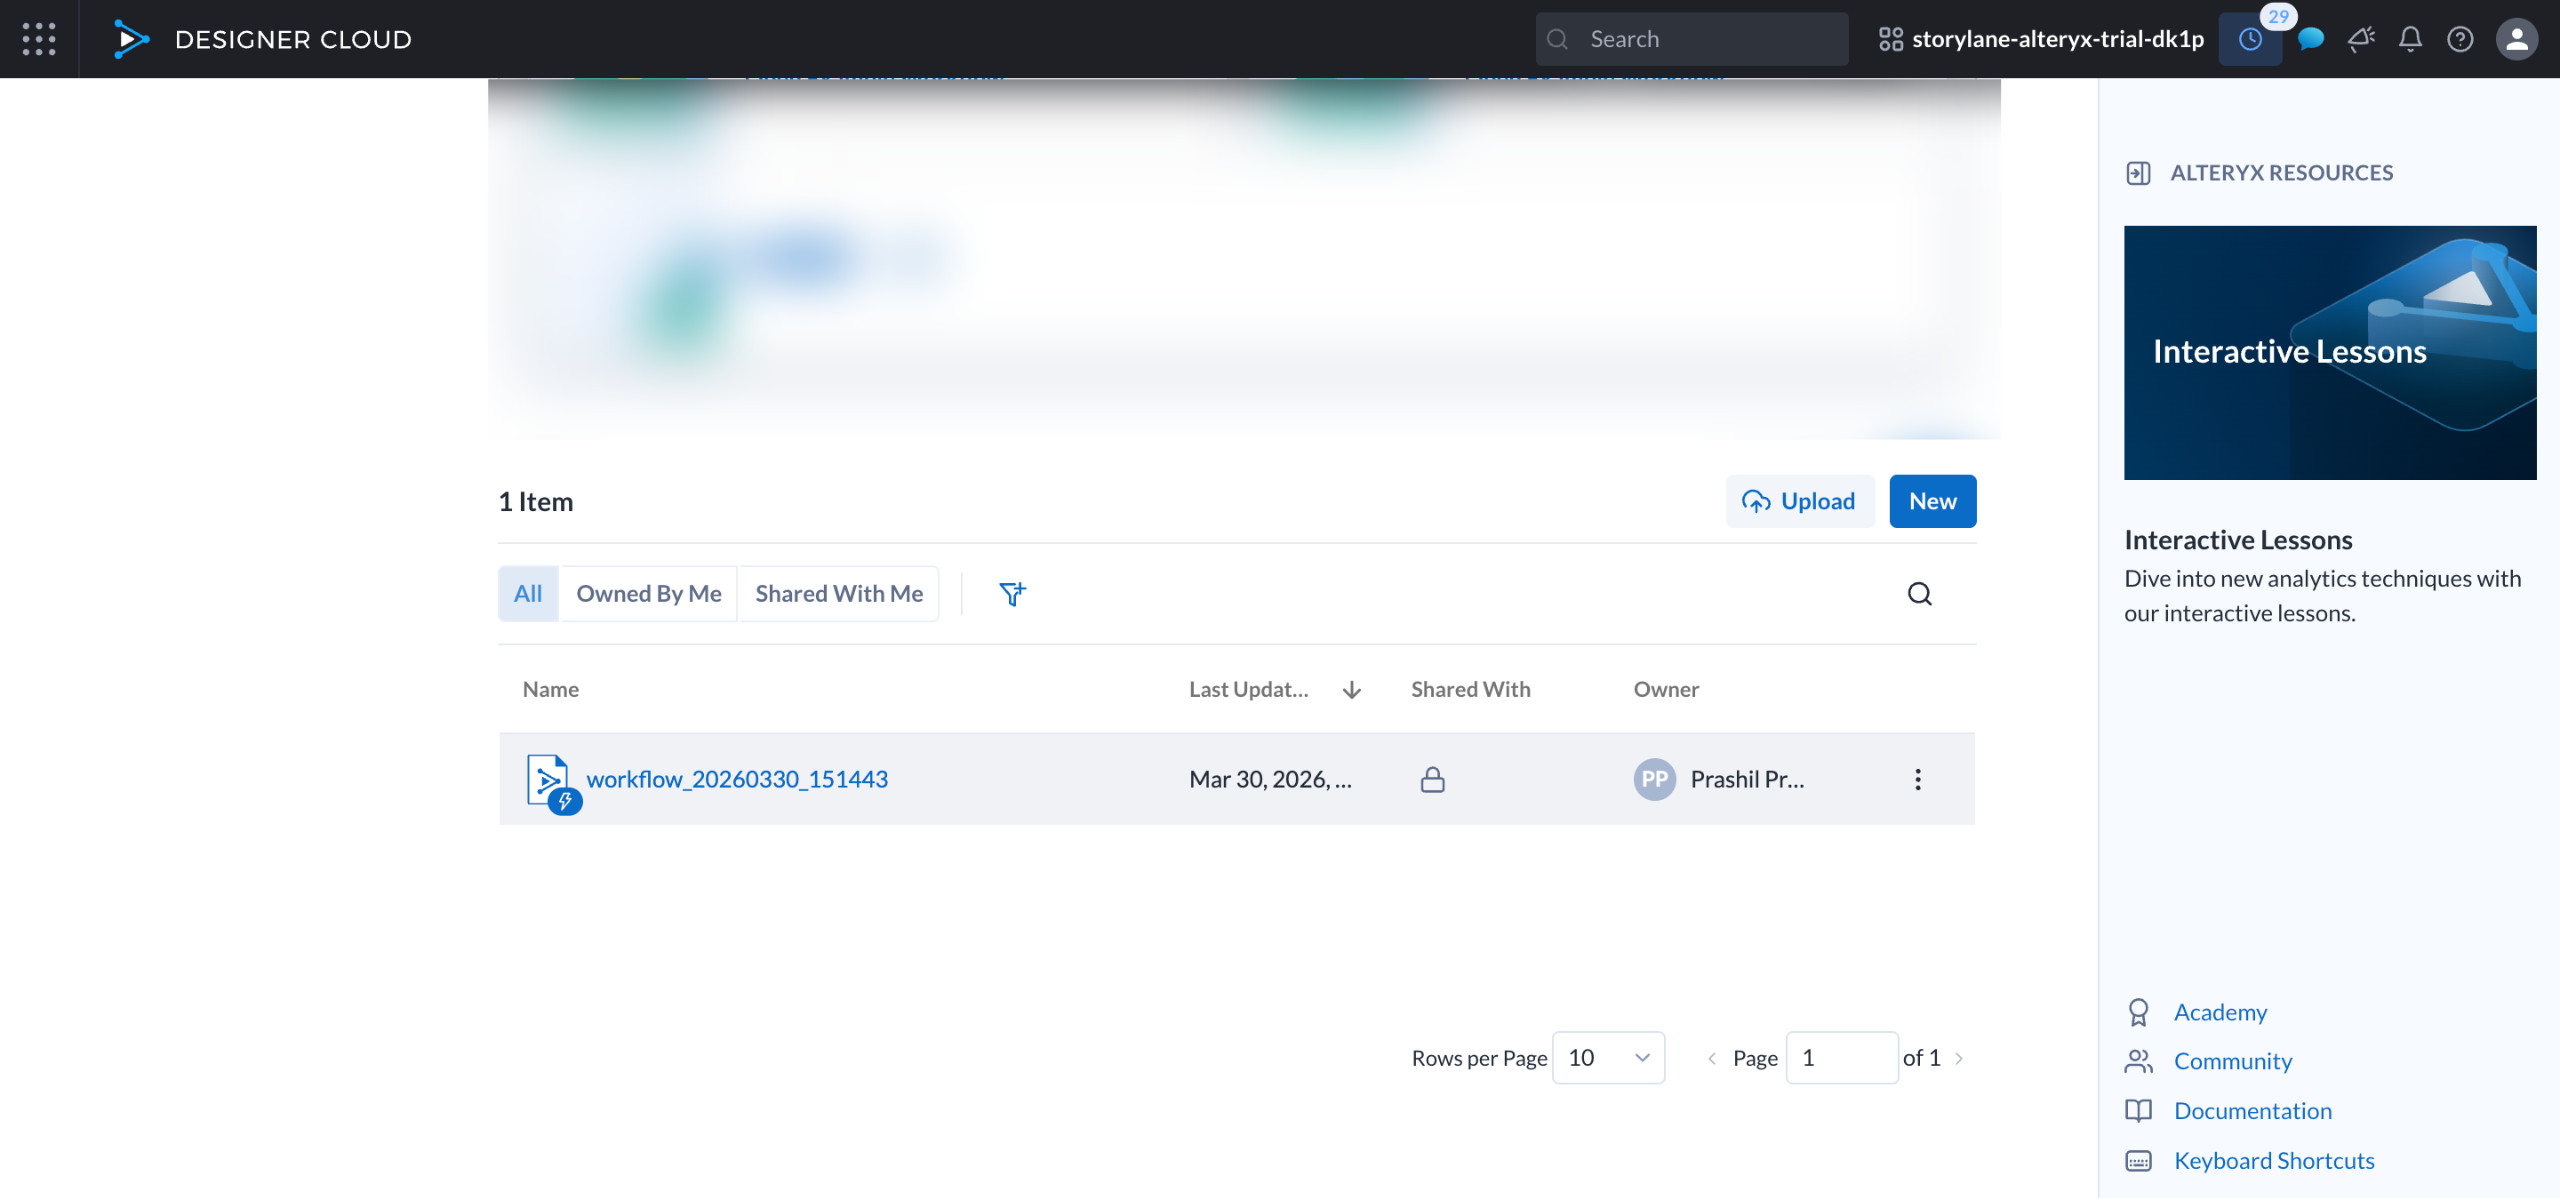The width and height of the screenshot is (2560, 1198).
Task: Click the Page number input field
Action: [x=1841, y=1057]
